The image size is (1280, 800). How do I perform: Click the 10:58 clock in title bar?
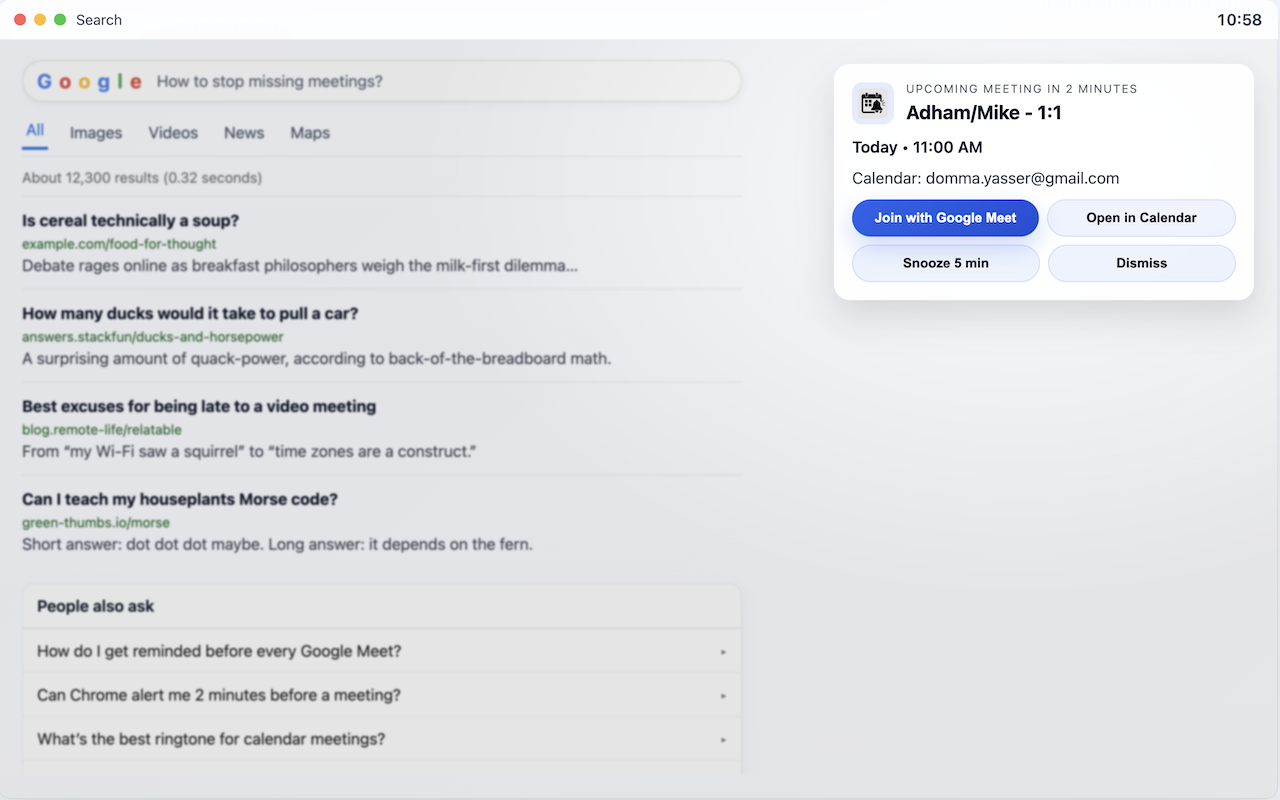click(x=1239, y=20)
